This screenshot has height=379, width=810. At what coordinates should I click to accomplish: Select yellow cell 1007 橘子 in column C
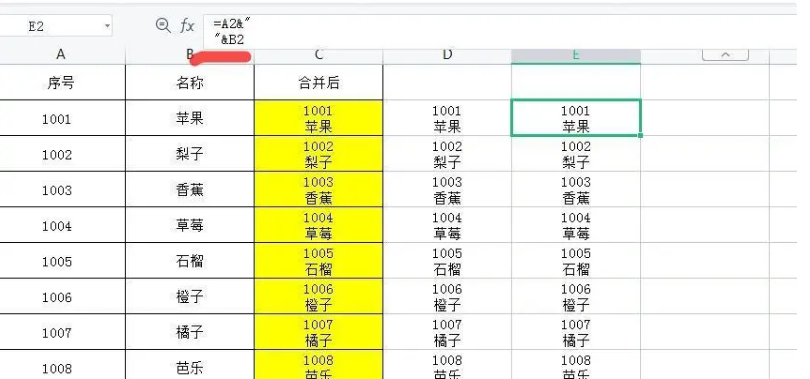(x=319, y=332)
